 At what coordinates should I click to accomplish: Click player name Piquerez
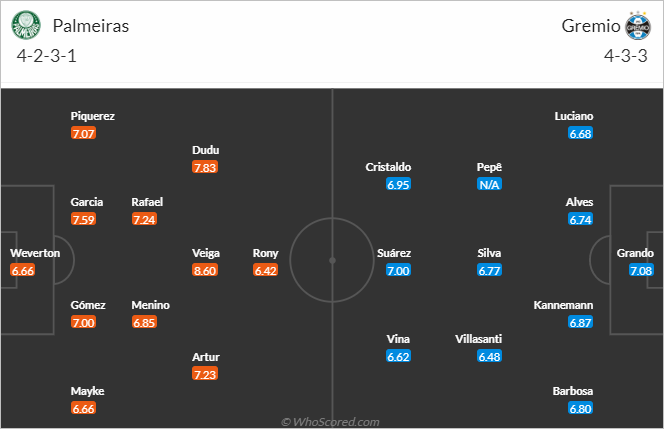[x=93, y=116]
